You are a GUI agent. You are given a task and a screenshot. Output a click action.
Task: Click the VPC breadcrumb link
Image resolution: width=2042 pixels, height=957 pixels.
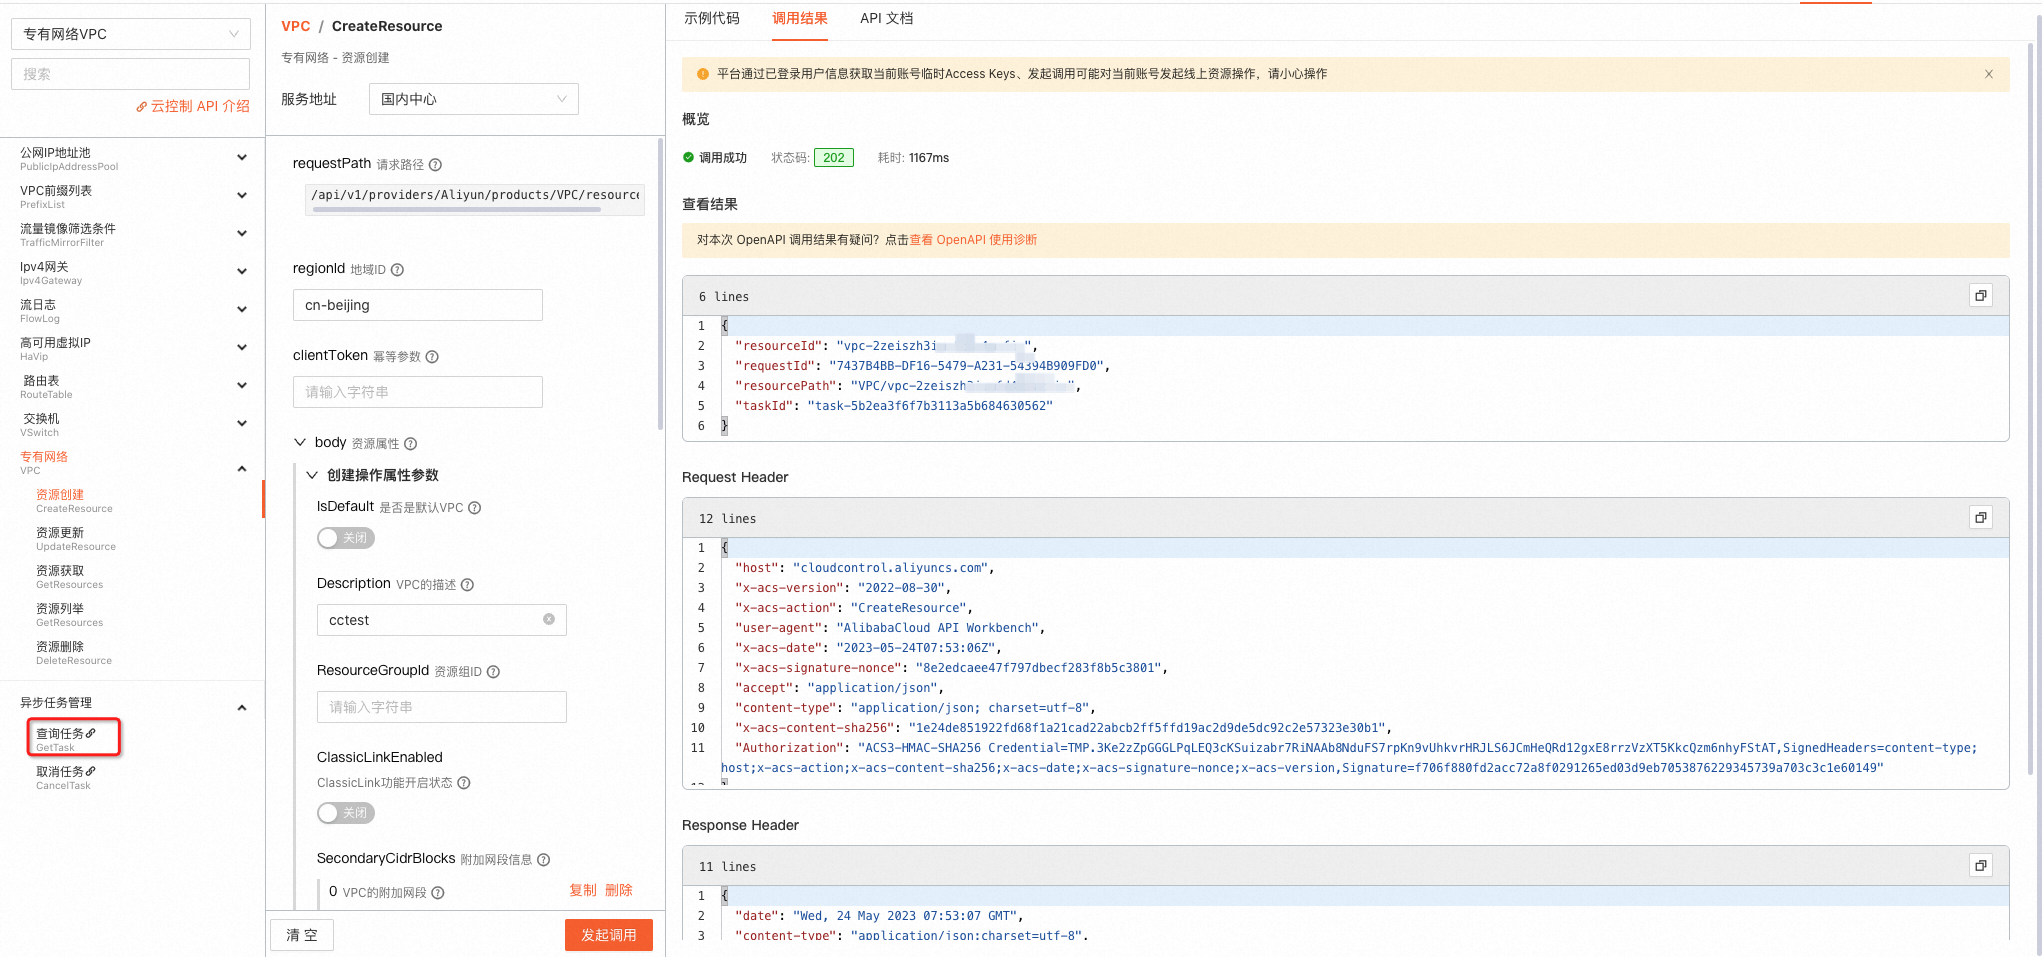(295, 26)
